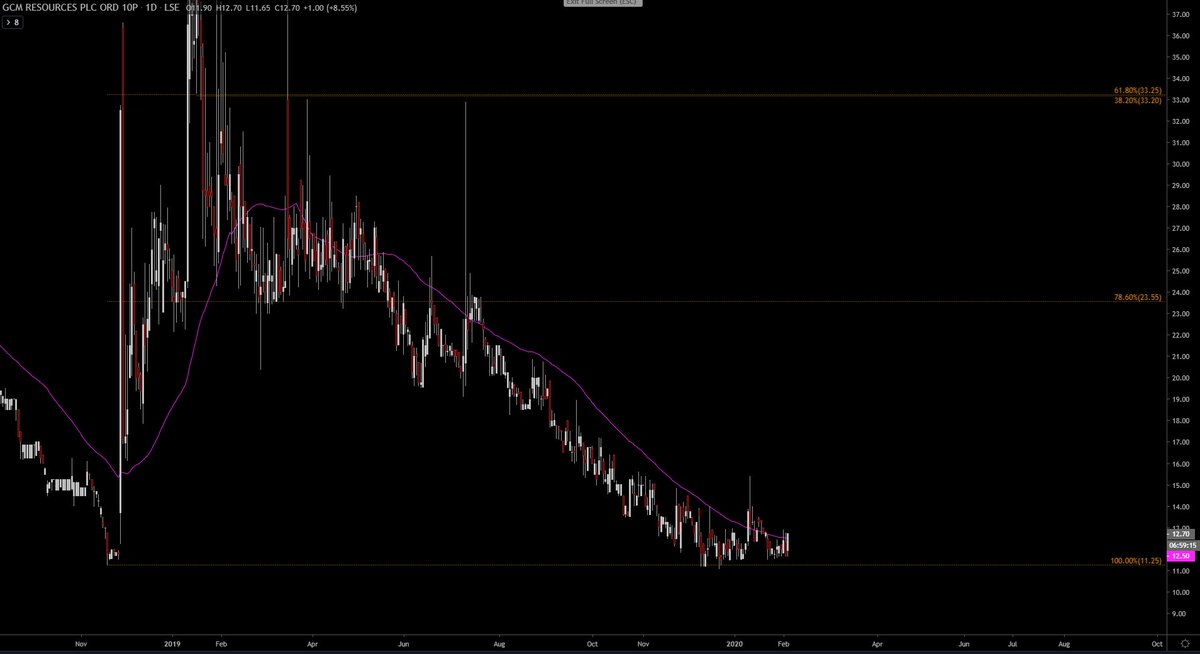1200x654 pixels.
Task: Click the 37.00 price scale label
Action: pyautogui.click(x=1180, y=15)
